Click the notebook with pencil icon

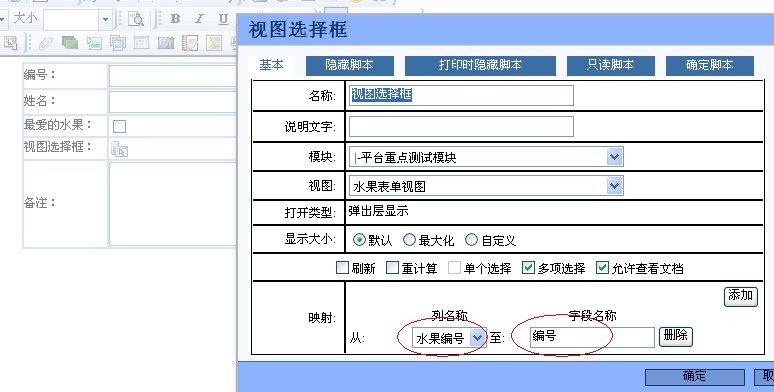point(190,43)
